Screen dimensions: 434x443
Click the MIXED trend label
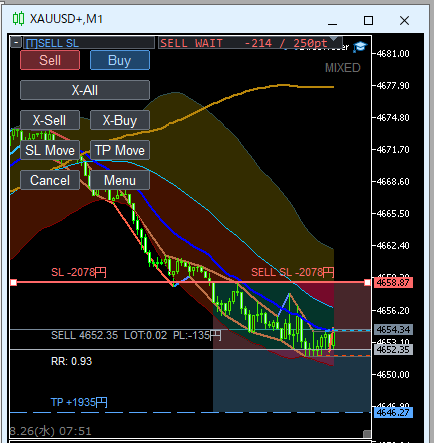(x=343, y=68)
